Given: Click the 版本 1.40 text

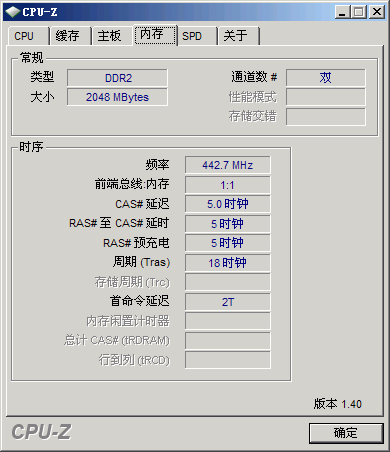Looking at the screenshot, I should [338, 404].
